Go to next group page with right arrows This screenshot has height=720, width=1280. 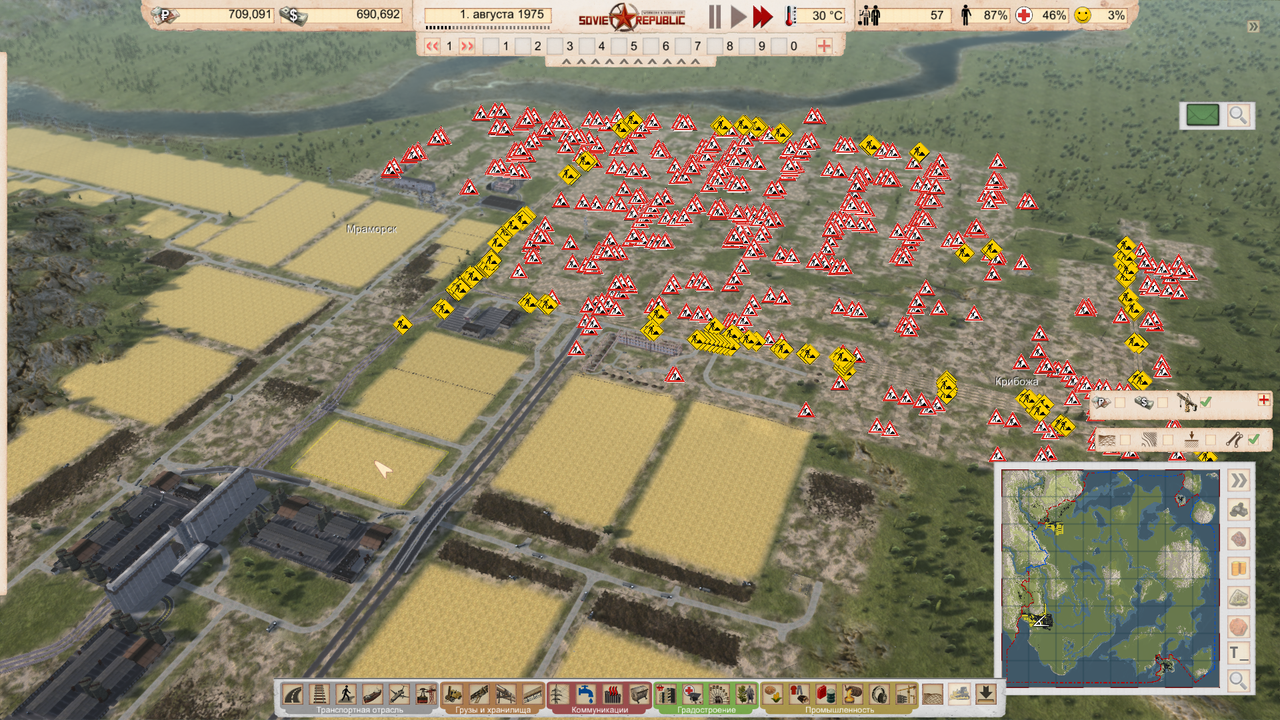click(466, 46)
